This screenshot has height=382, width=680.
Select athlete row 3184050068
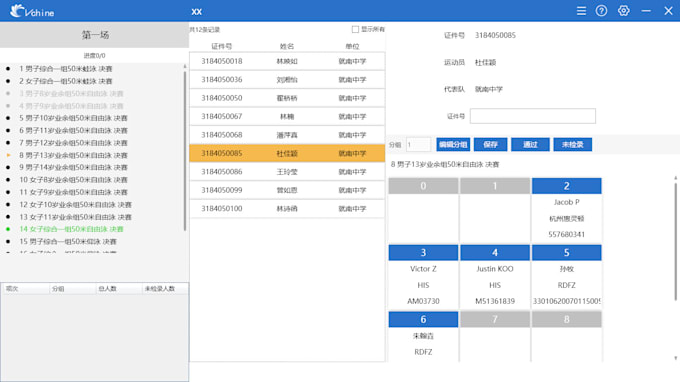[287, 135]
